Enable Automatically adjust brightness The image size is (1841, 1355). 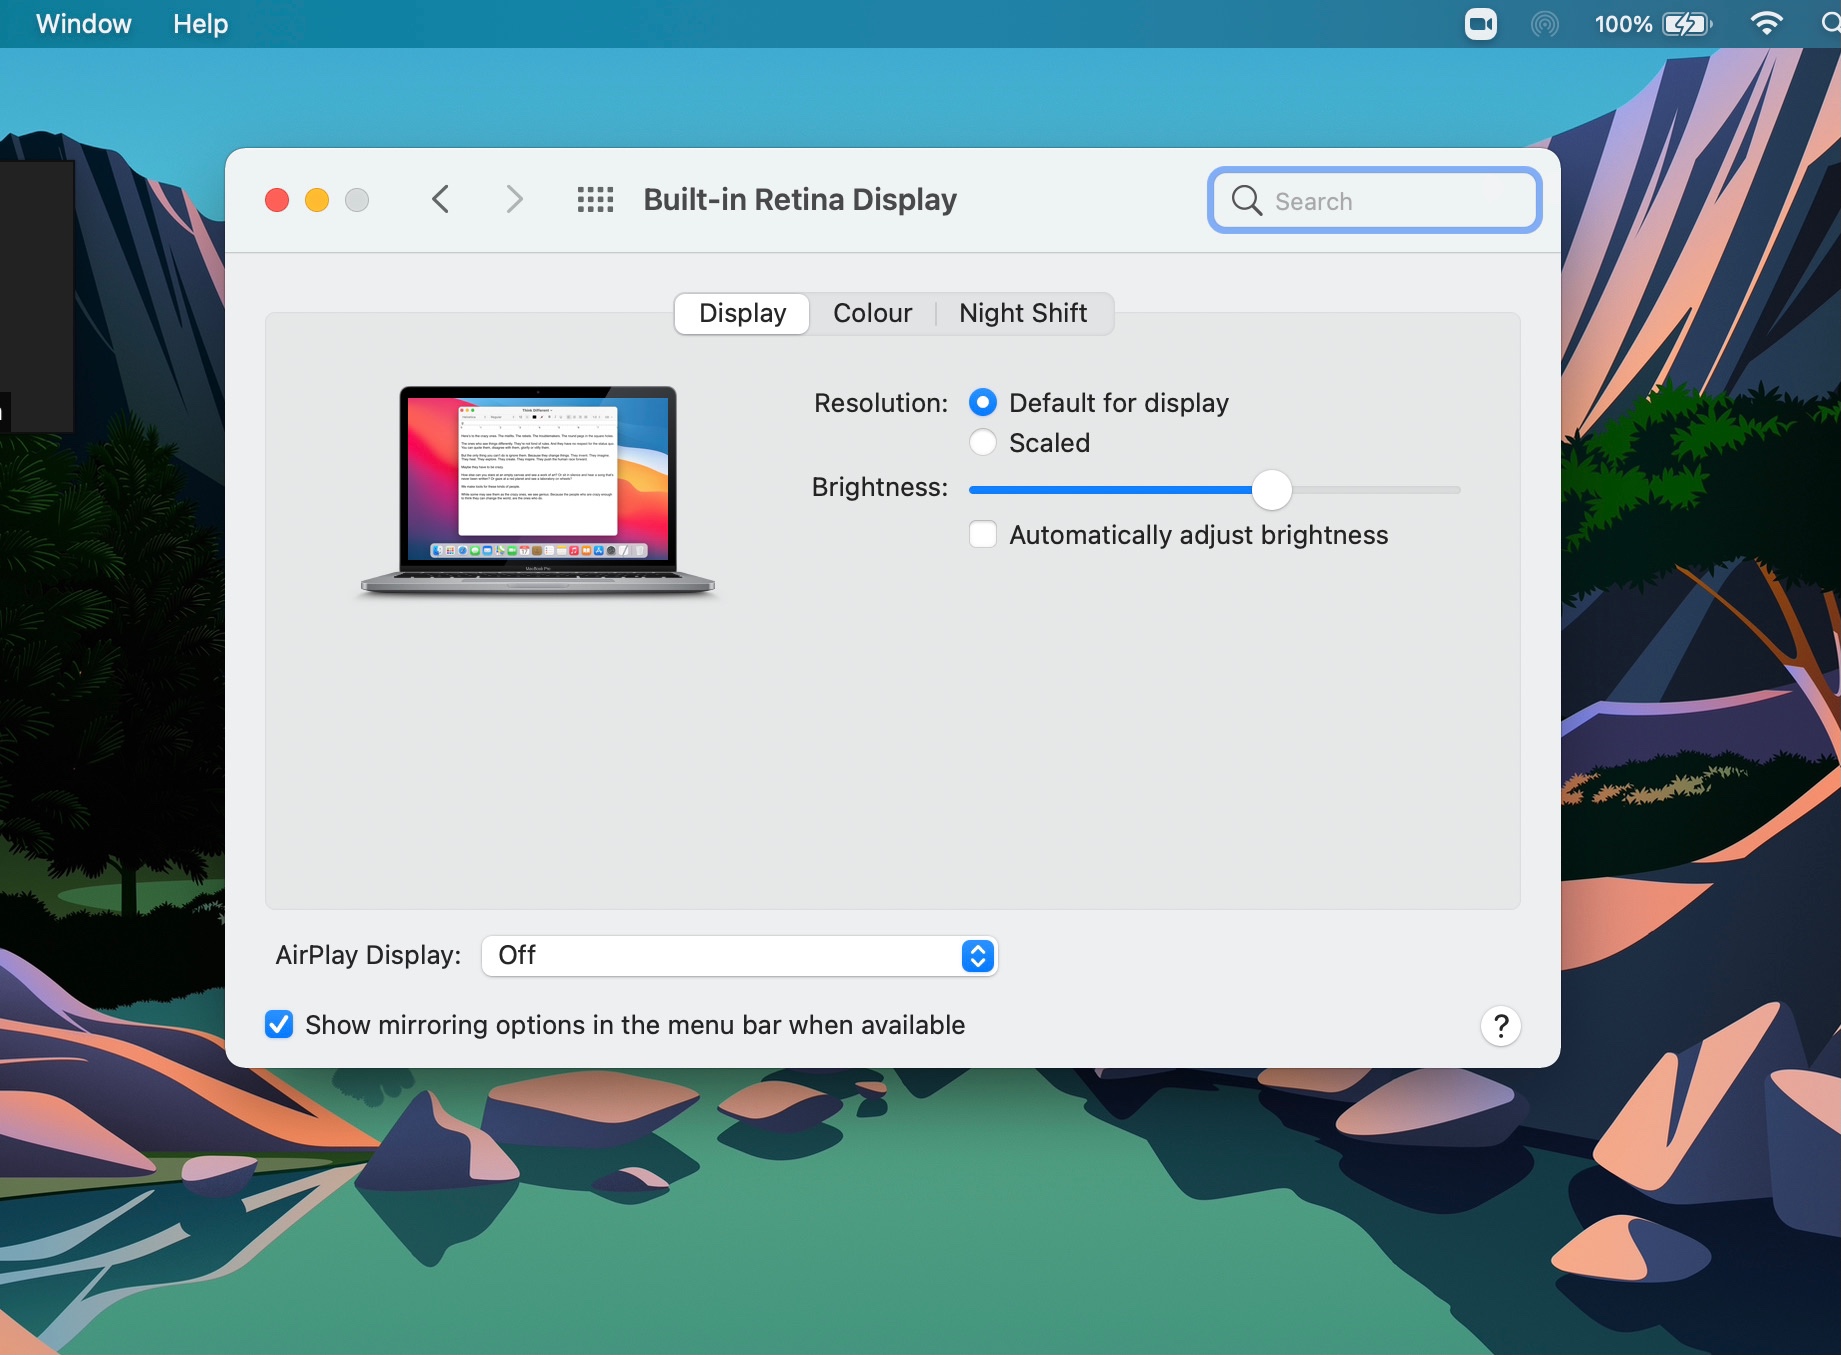pos(983,535)
